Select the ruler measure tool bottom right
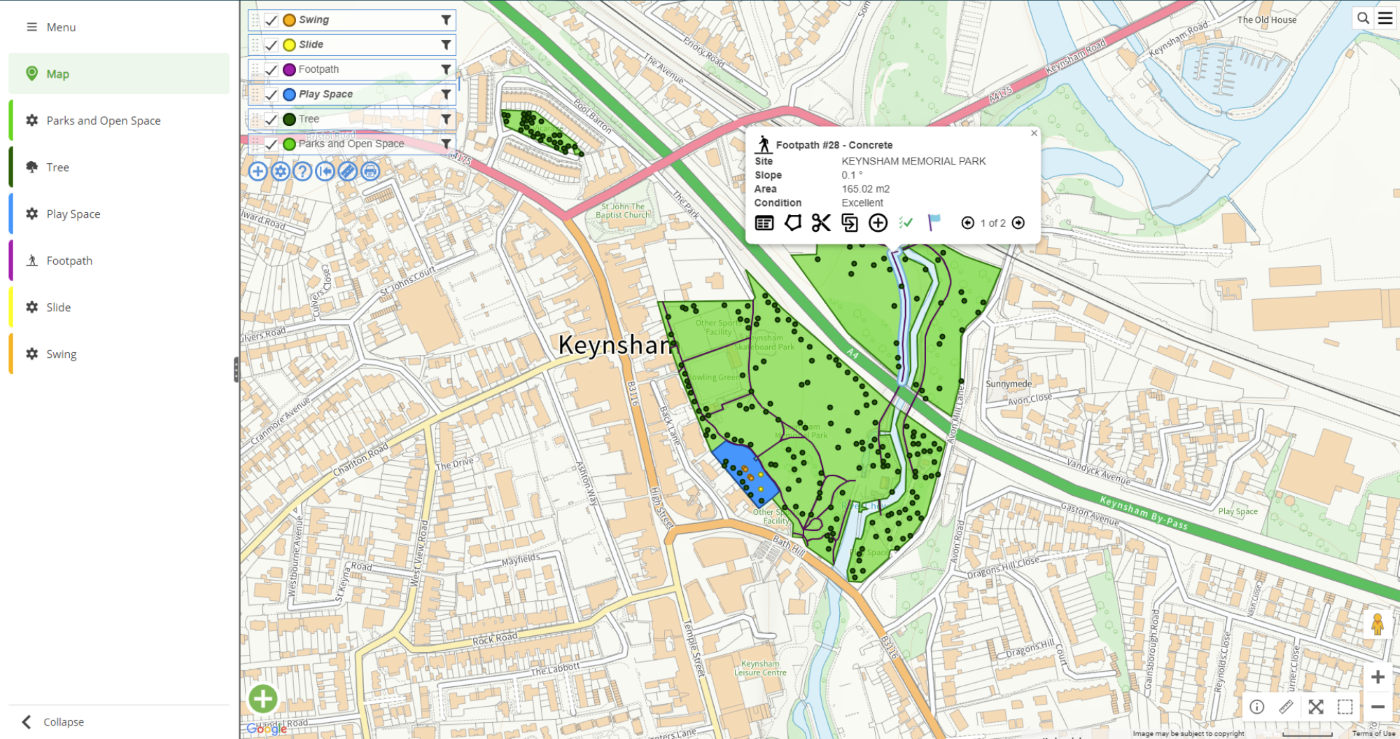 [1286, 707]
